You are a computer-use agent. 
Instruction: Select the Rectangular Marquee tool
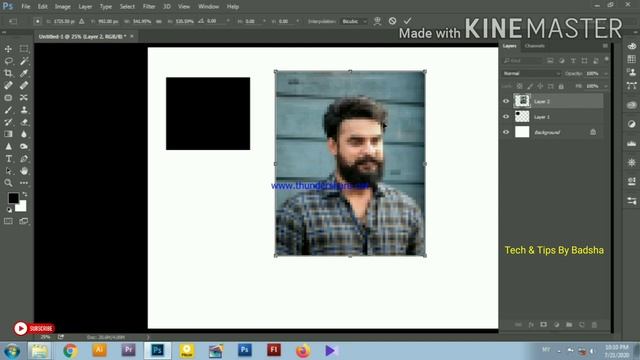pos(24,49)
